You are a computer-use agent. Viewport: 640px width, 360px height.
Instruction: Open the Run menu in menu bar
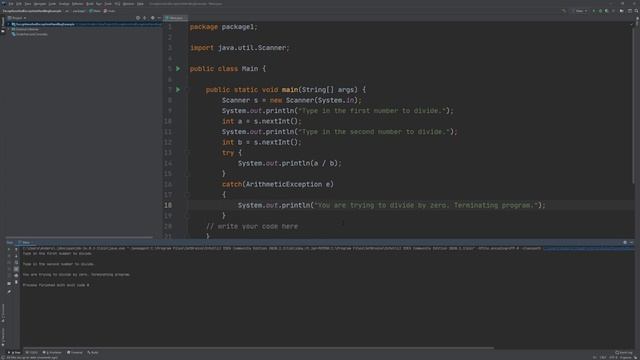98,4
